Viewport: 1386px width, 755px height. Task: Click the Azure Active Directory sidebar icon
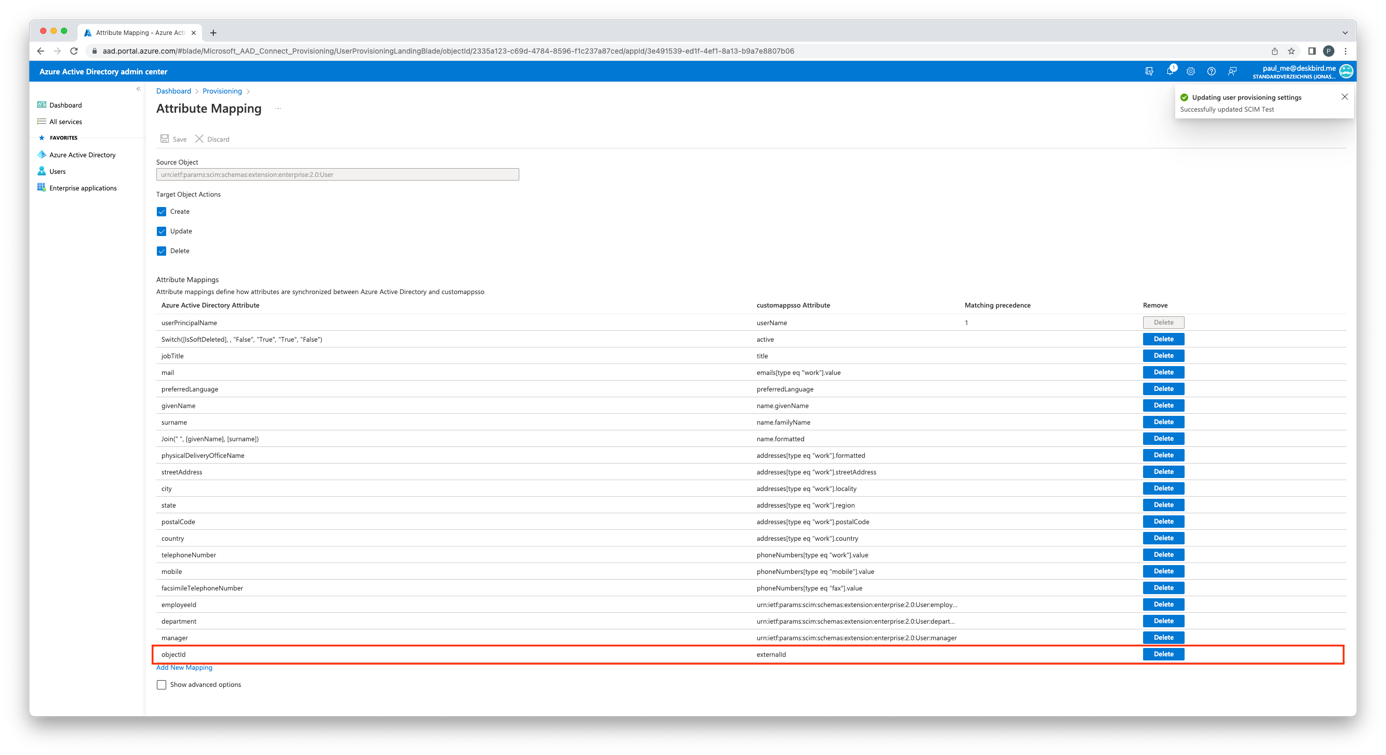[42, 155]
